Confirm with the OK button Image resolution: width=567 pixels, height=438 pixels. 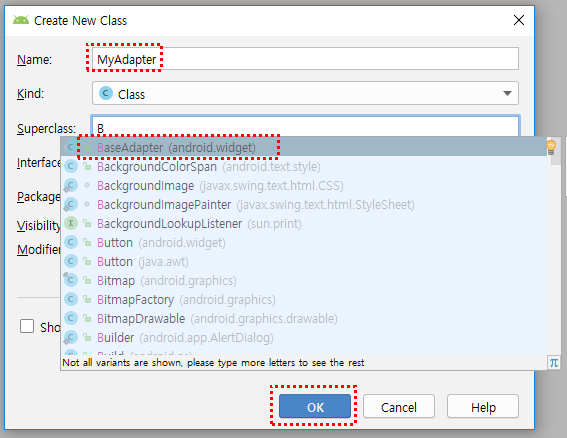(x=315, y=407)
